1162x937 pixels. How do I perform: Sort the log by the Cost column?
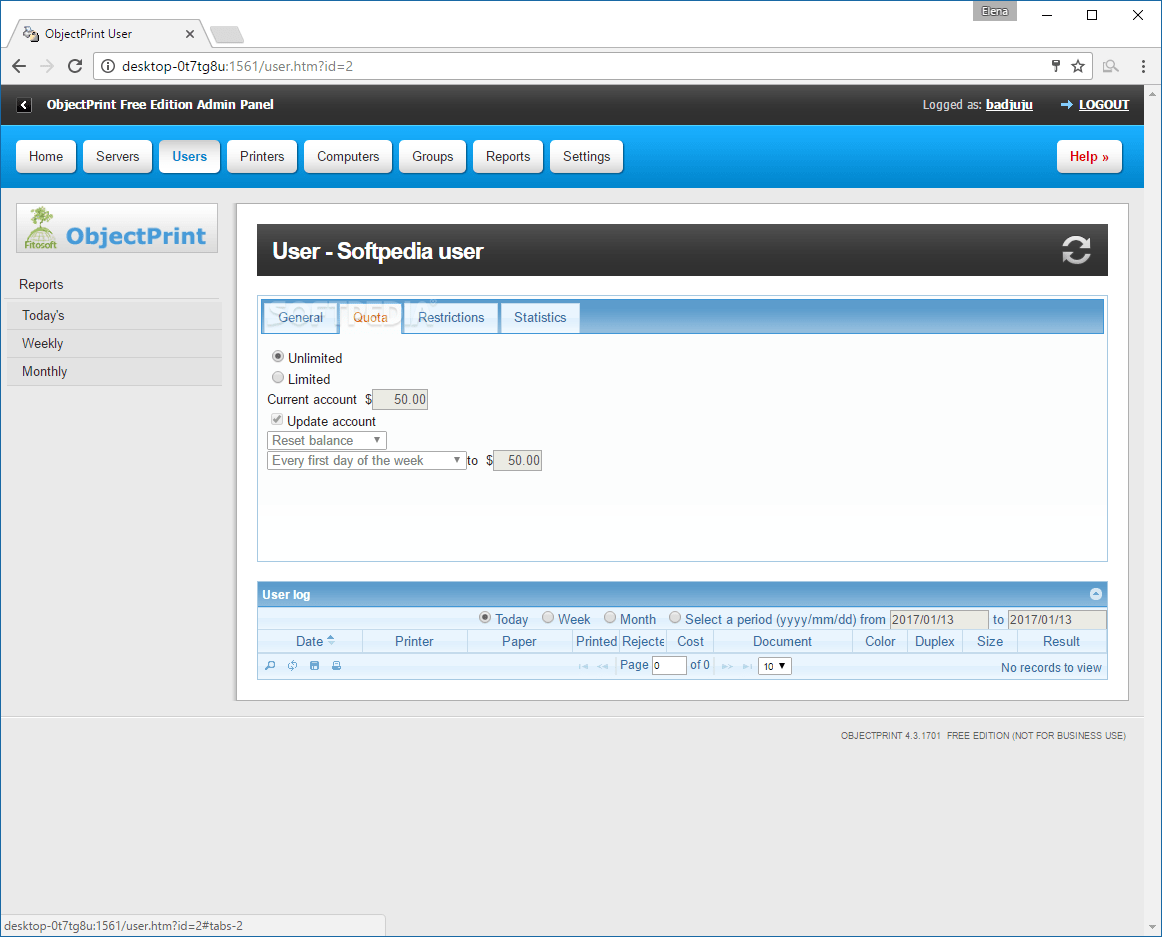click(x=690, y=641)
